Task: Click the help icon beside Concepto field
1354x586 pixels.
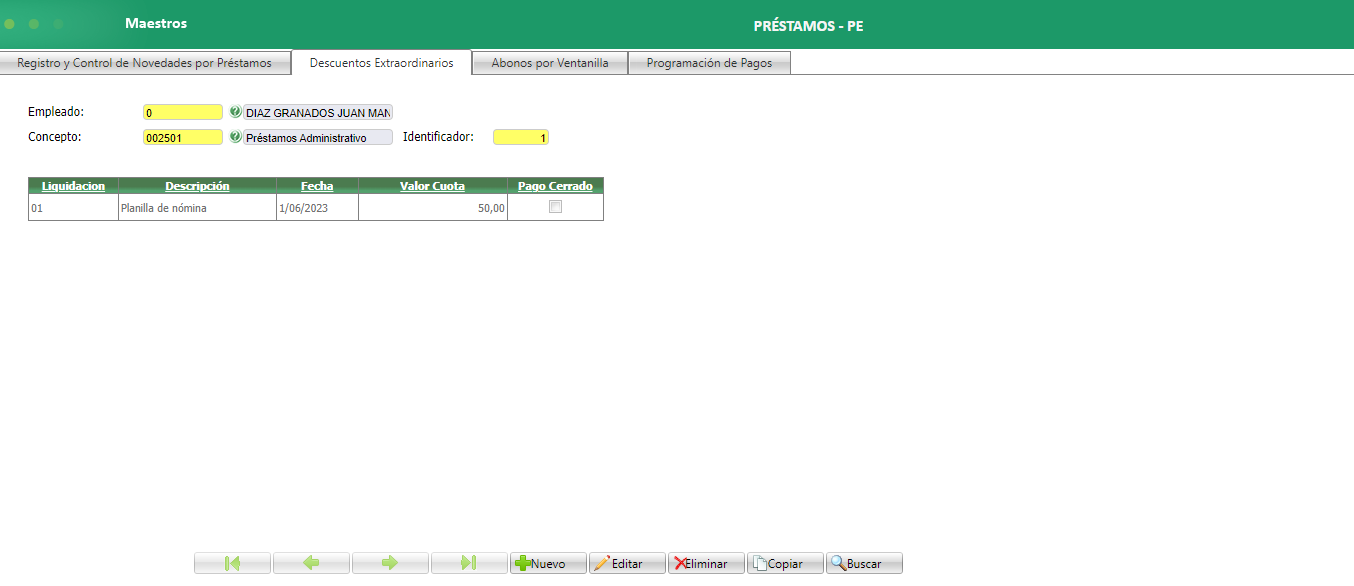Action: tap(235, 137)
